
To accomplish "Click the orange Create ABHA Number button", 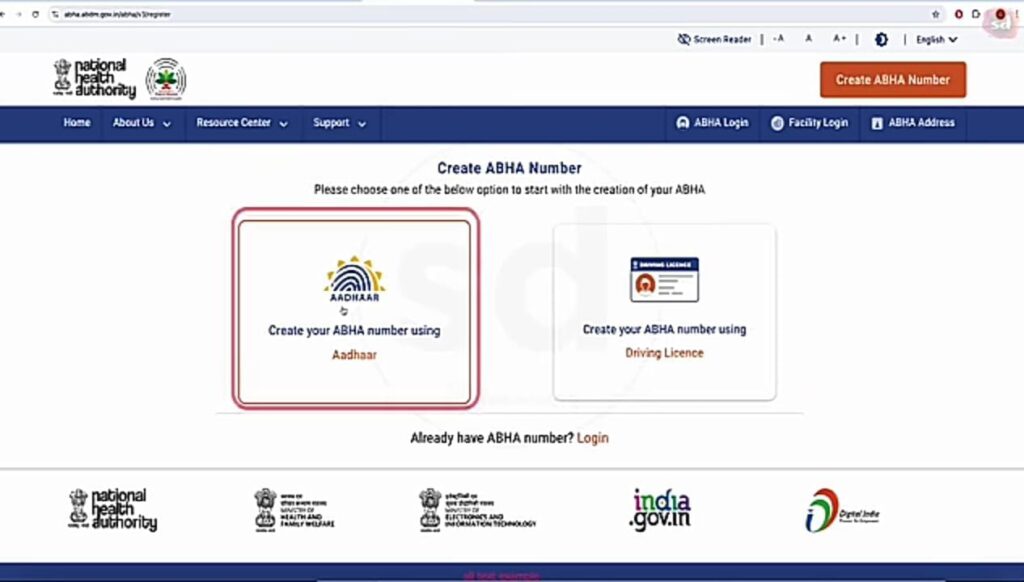I will point(893,80).
